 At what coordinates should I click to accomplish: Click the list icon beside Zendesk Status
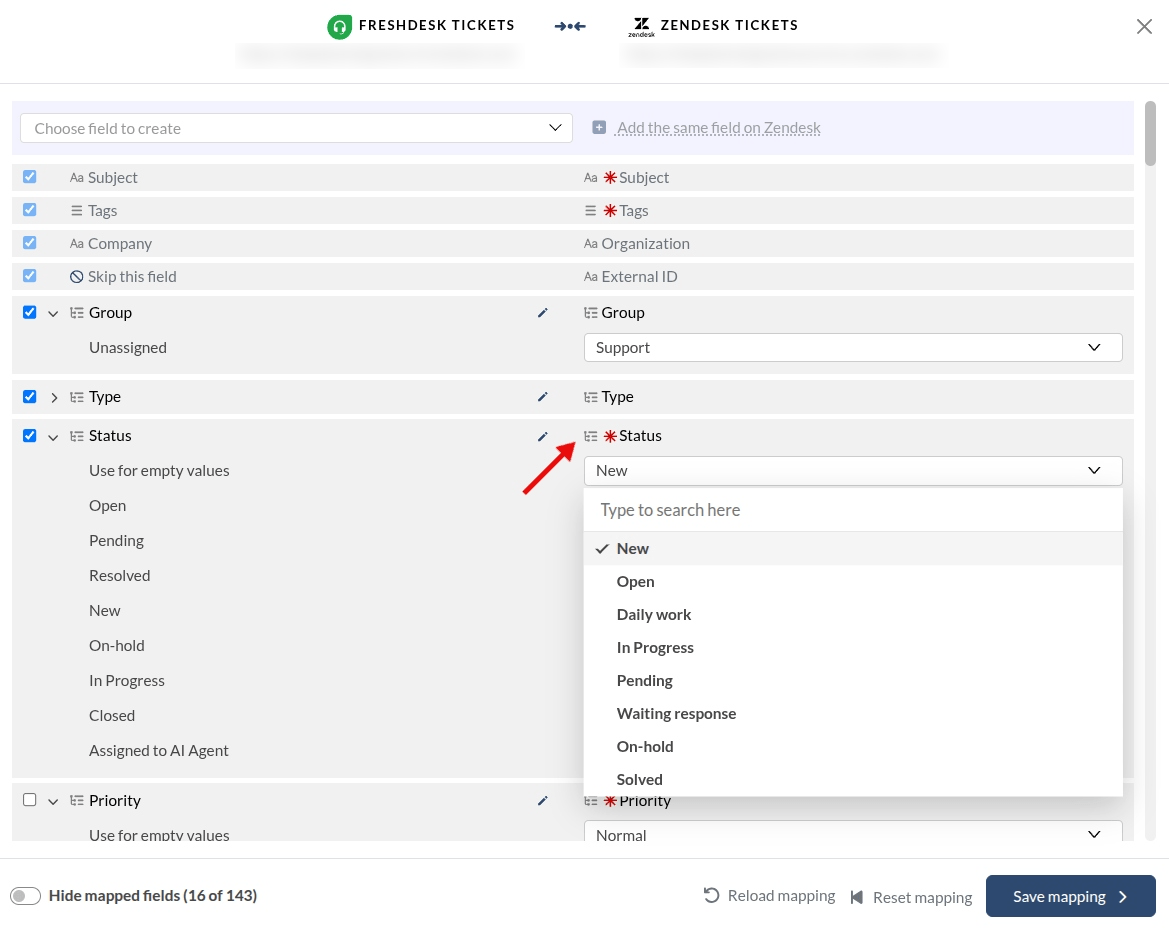pyautogui.click(x=590, y=436)
